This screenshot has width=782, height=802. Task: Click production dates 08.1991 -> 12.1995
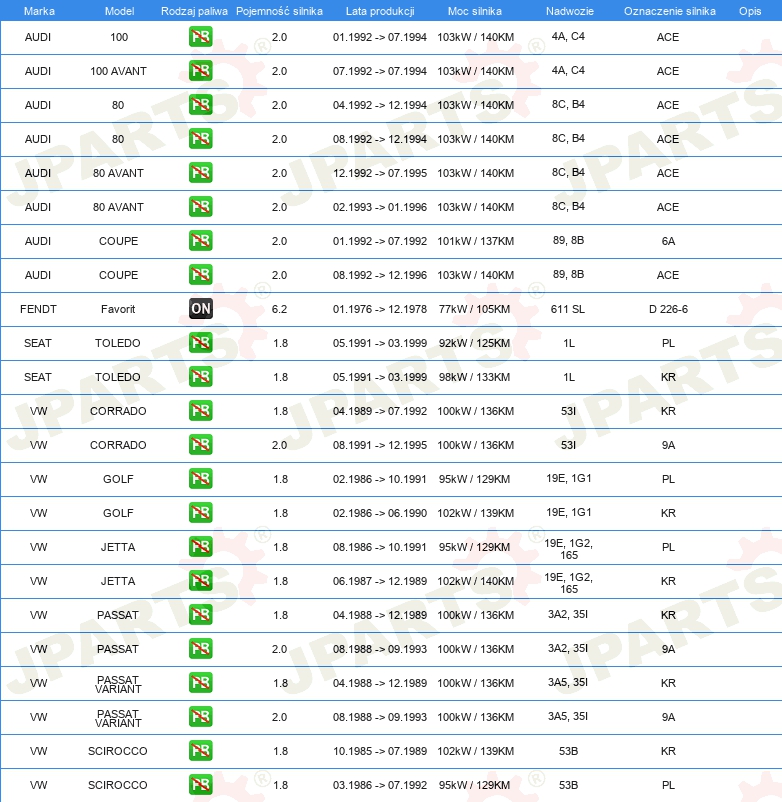point(380,445)
